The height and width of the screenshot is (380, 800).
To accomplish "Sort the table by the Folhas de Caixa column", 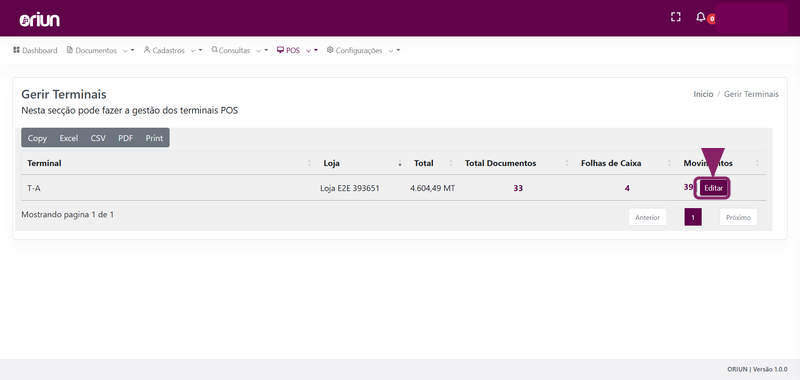I will point(626,163).
